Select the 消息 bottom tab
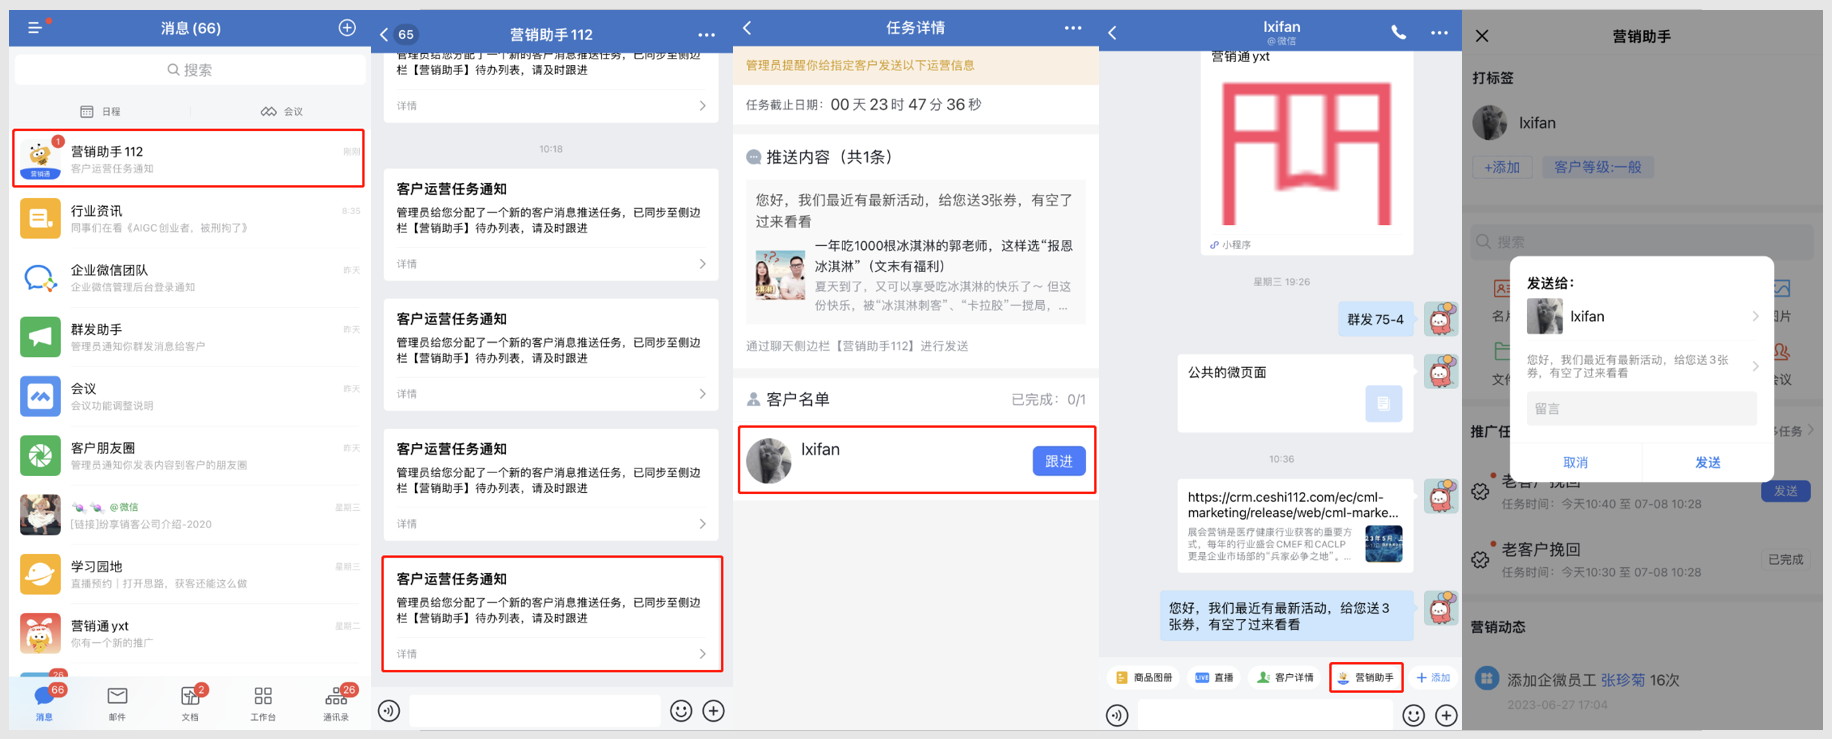This screenshot has height=739, width=1832. pyautogui.click(x=45, y=703)
